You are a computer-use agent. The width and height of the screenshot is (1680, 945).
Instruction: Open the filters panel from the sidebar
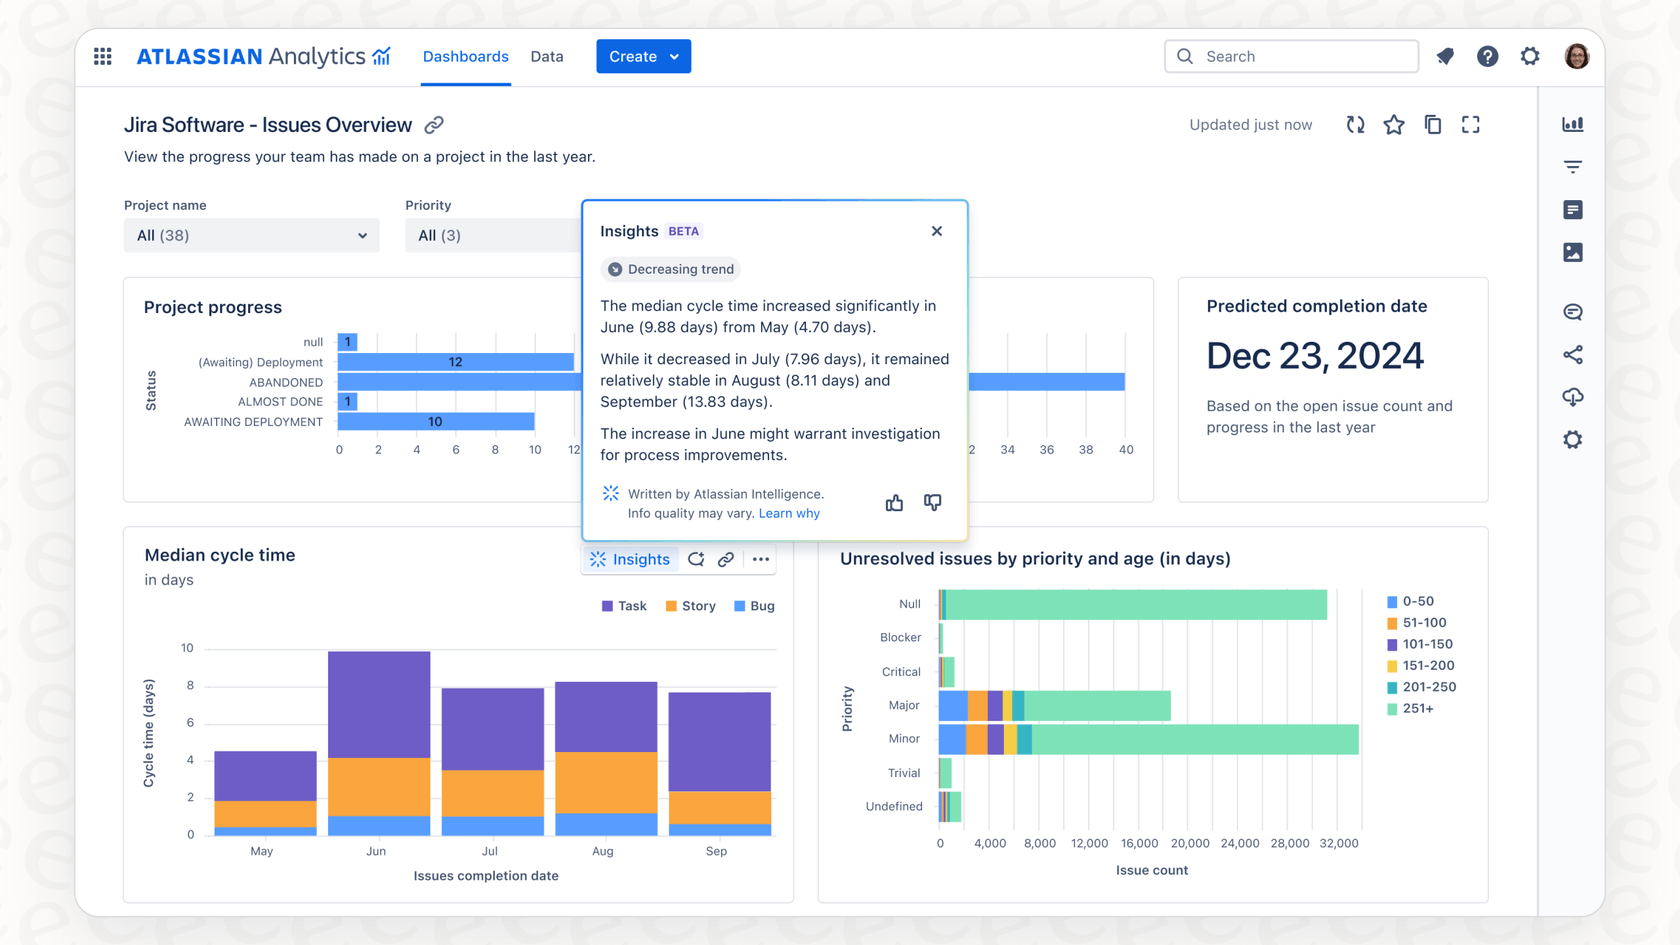[x=1572, y=167]
